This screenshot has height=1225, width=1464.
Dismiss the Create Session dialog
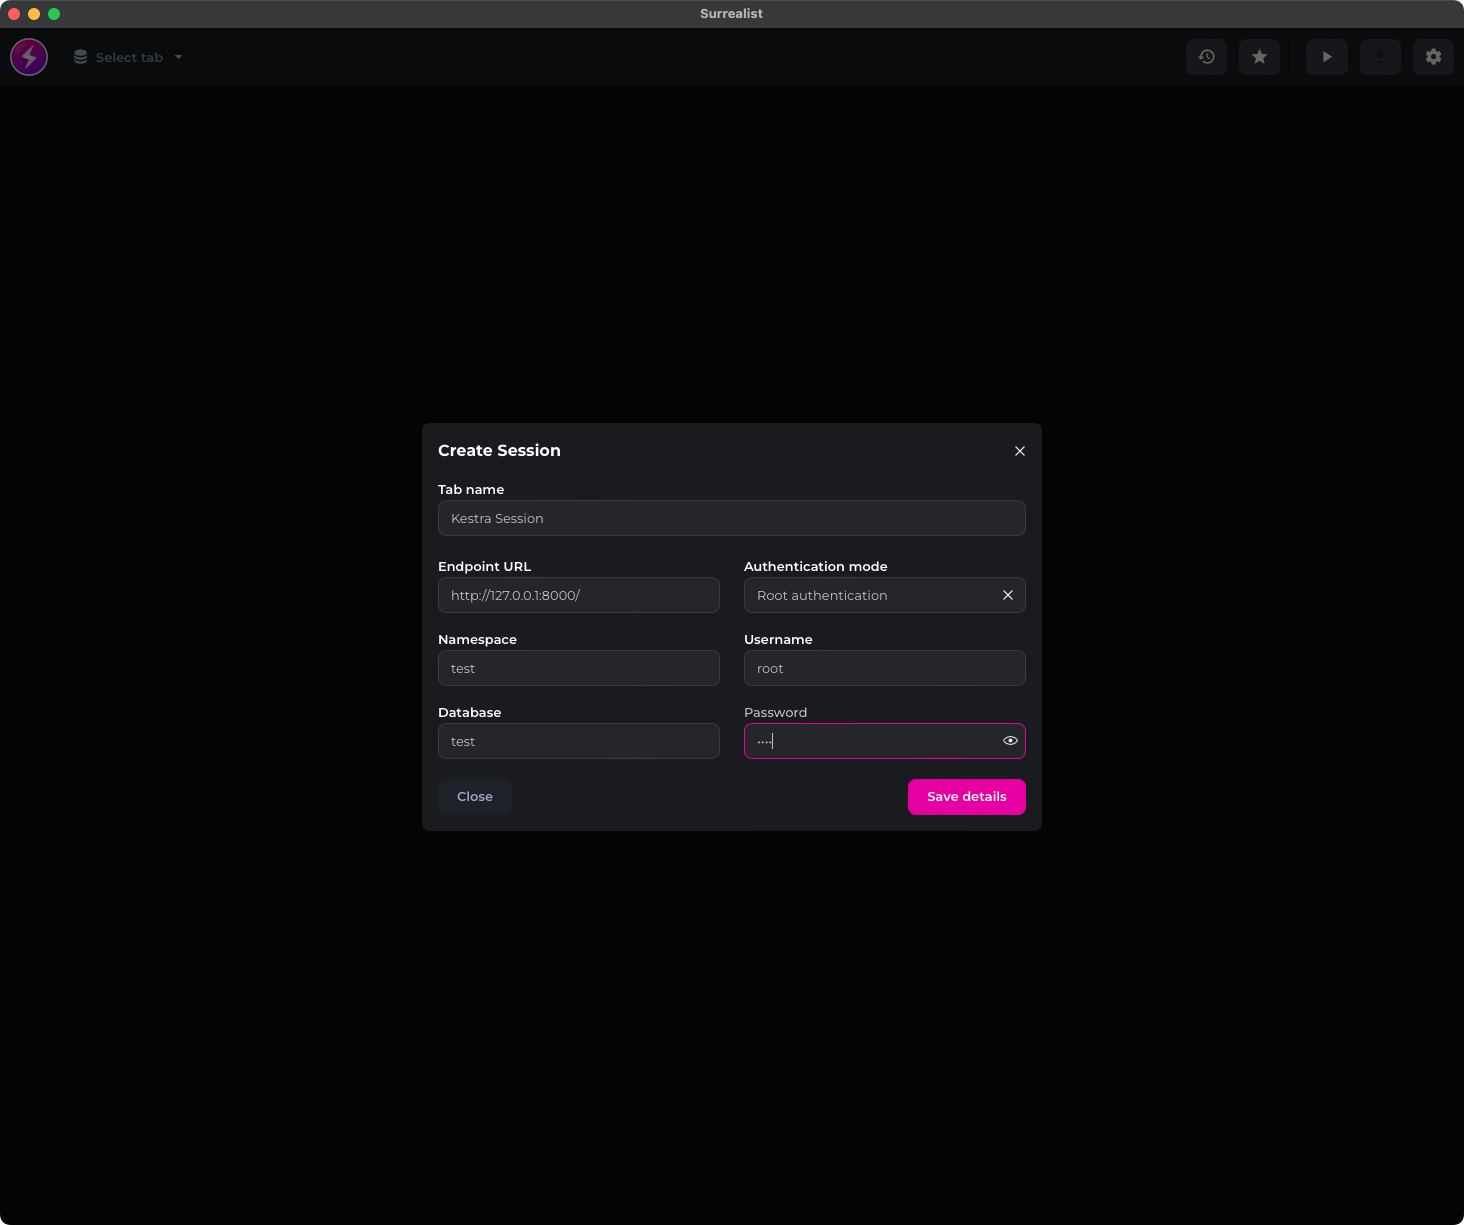(x=1019, y=451)
